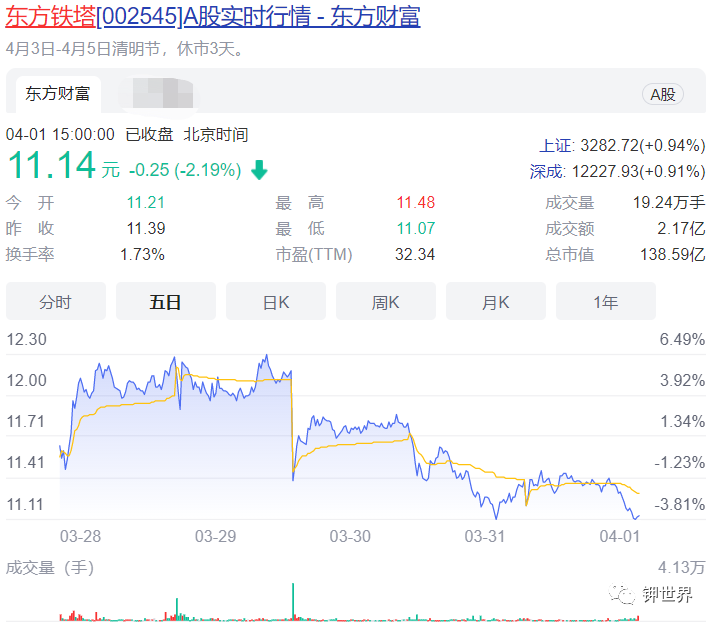Click the 最高 value 11.48
Viewport: 715px width, 625px height.
(x=416, y=202)
